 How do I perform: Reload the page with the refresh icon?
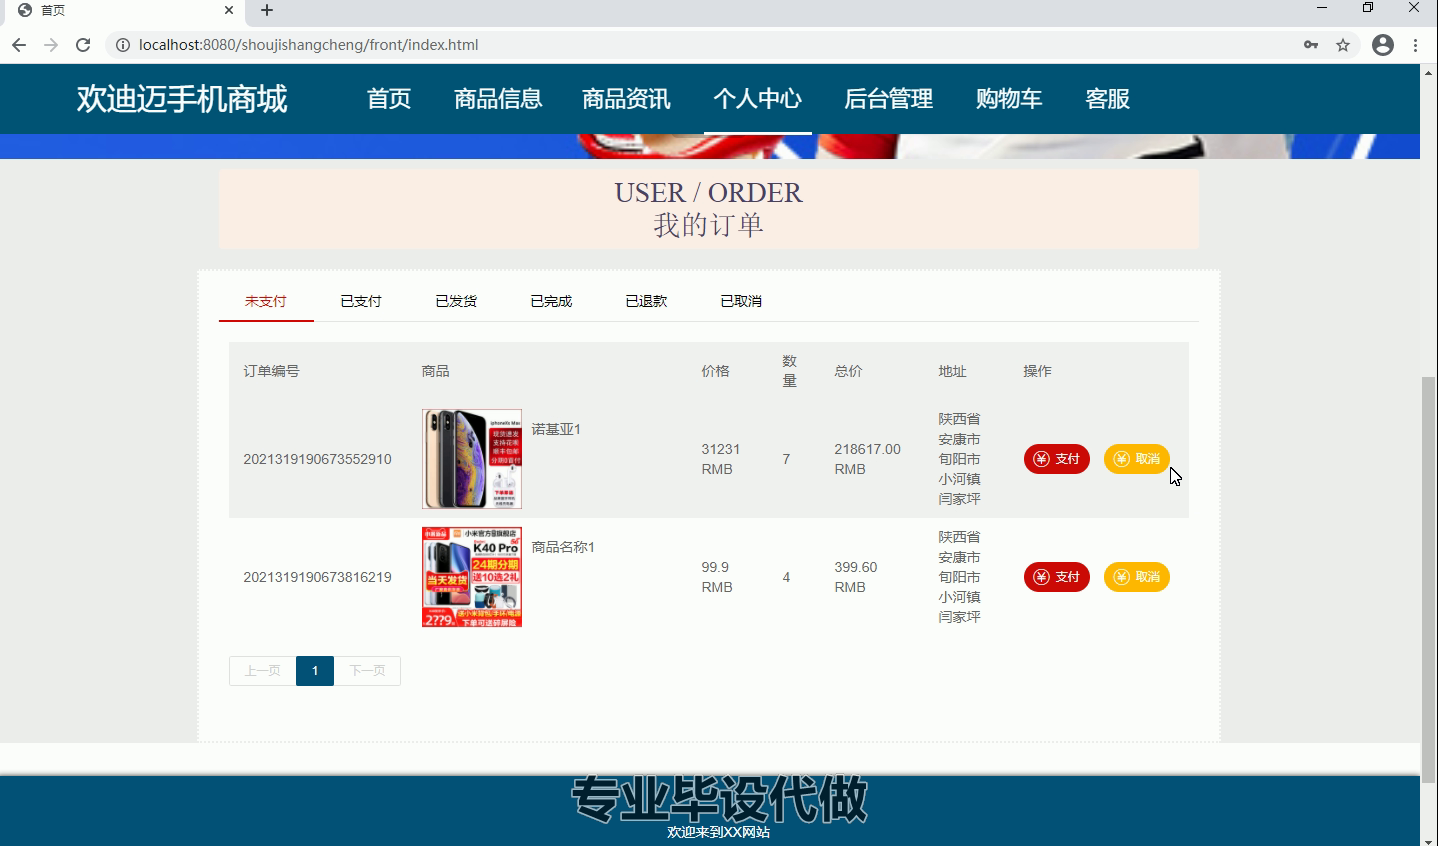click(x=83, y=45)
